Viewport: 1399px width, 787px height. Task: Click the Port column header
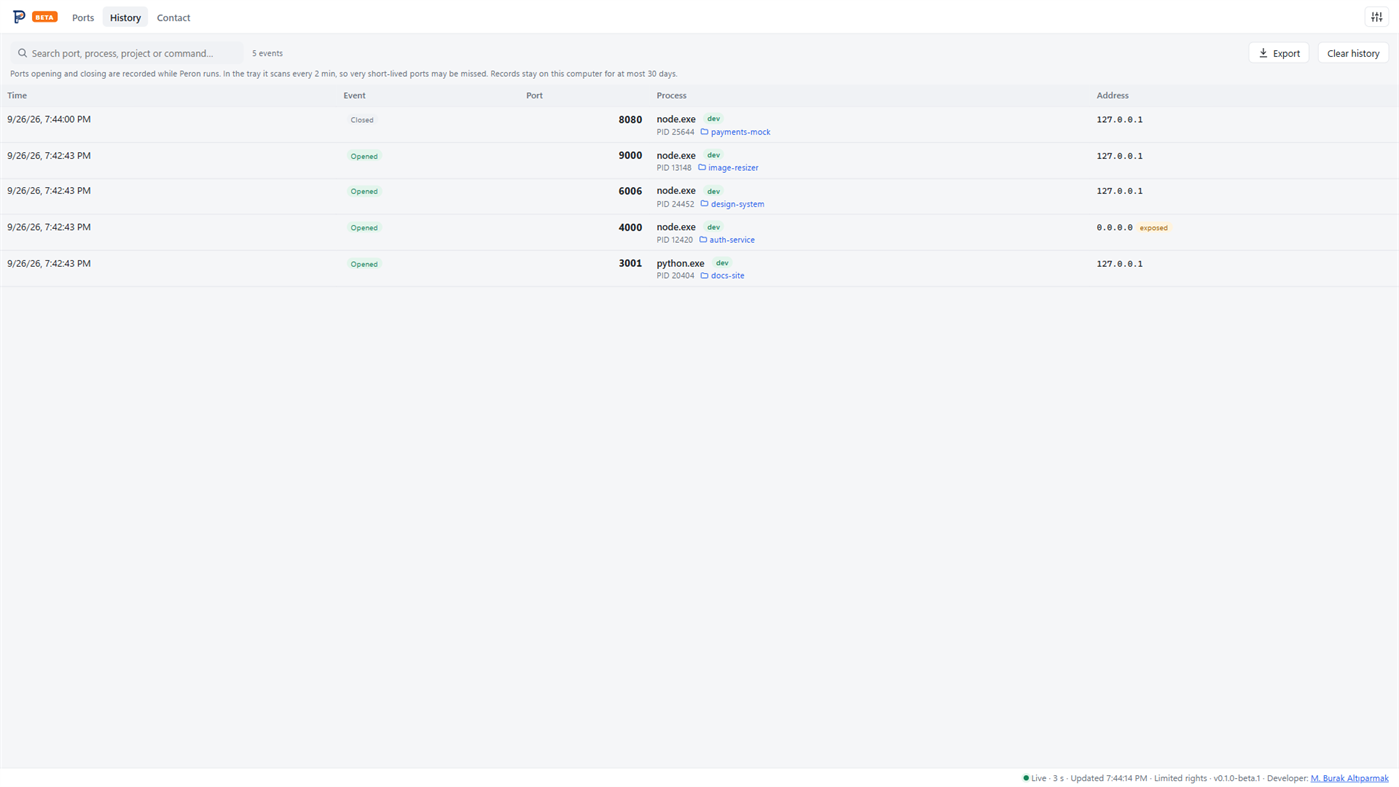click(535, 96)
